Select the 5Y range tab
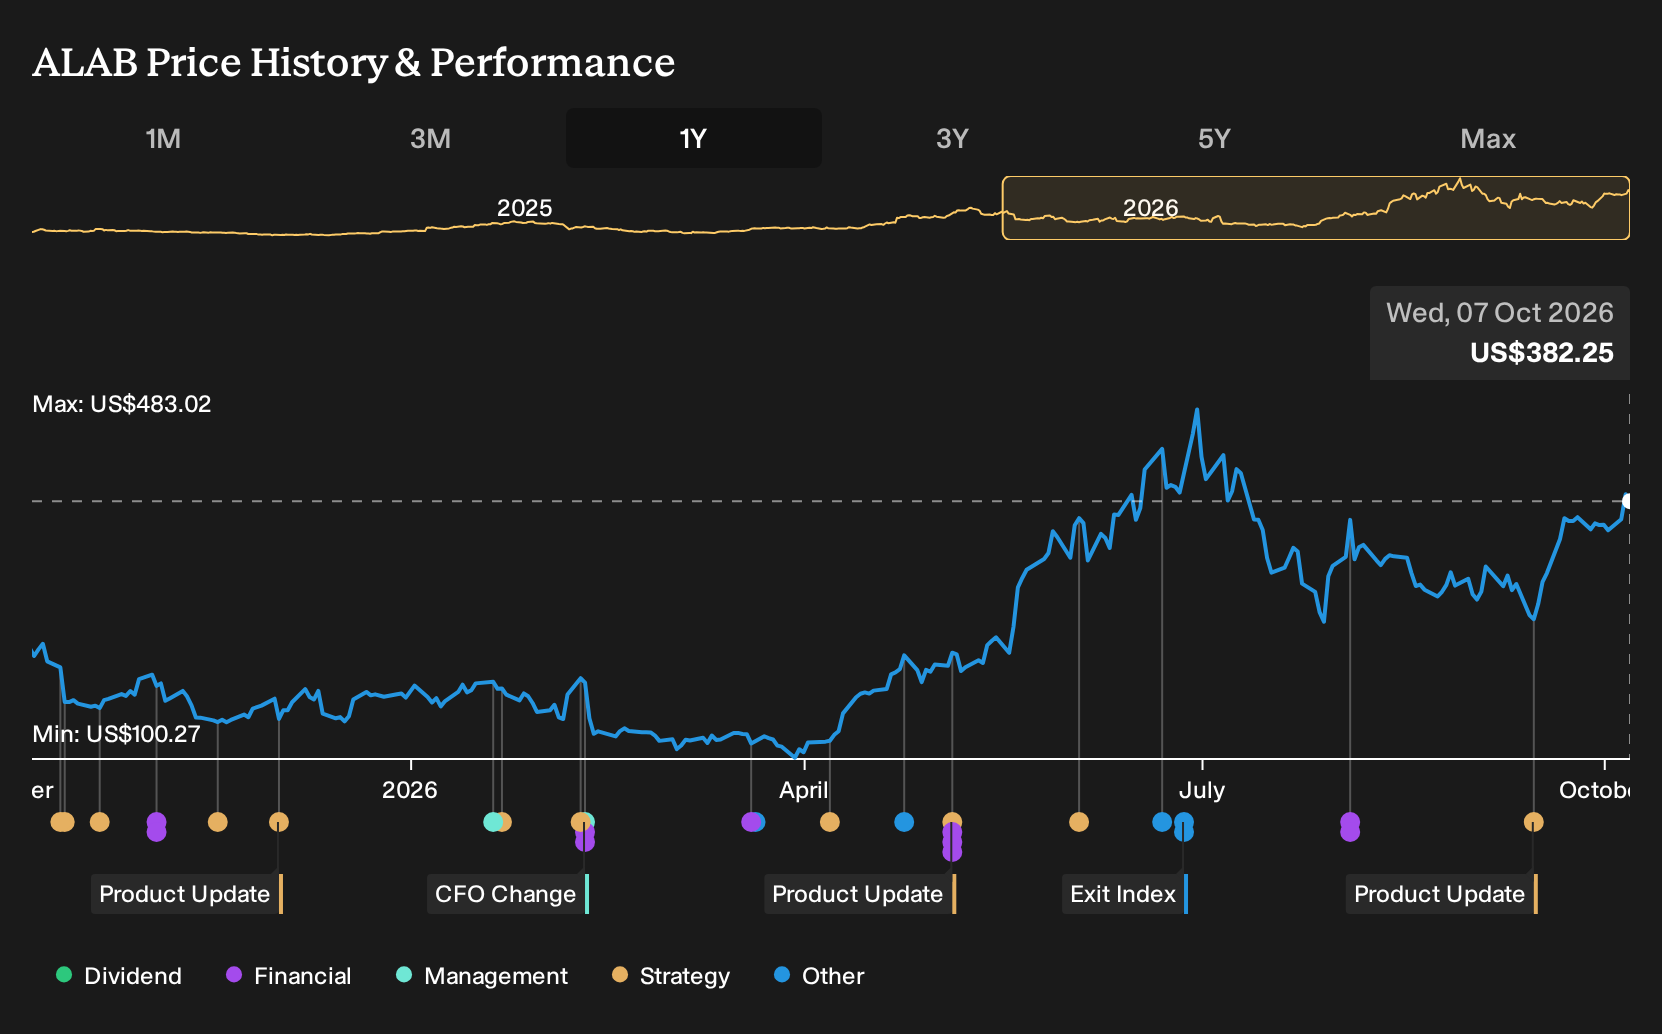 click(x=1214, y=138)
